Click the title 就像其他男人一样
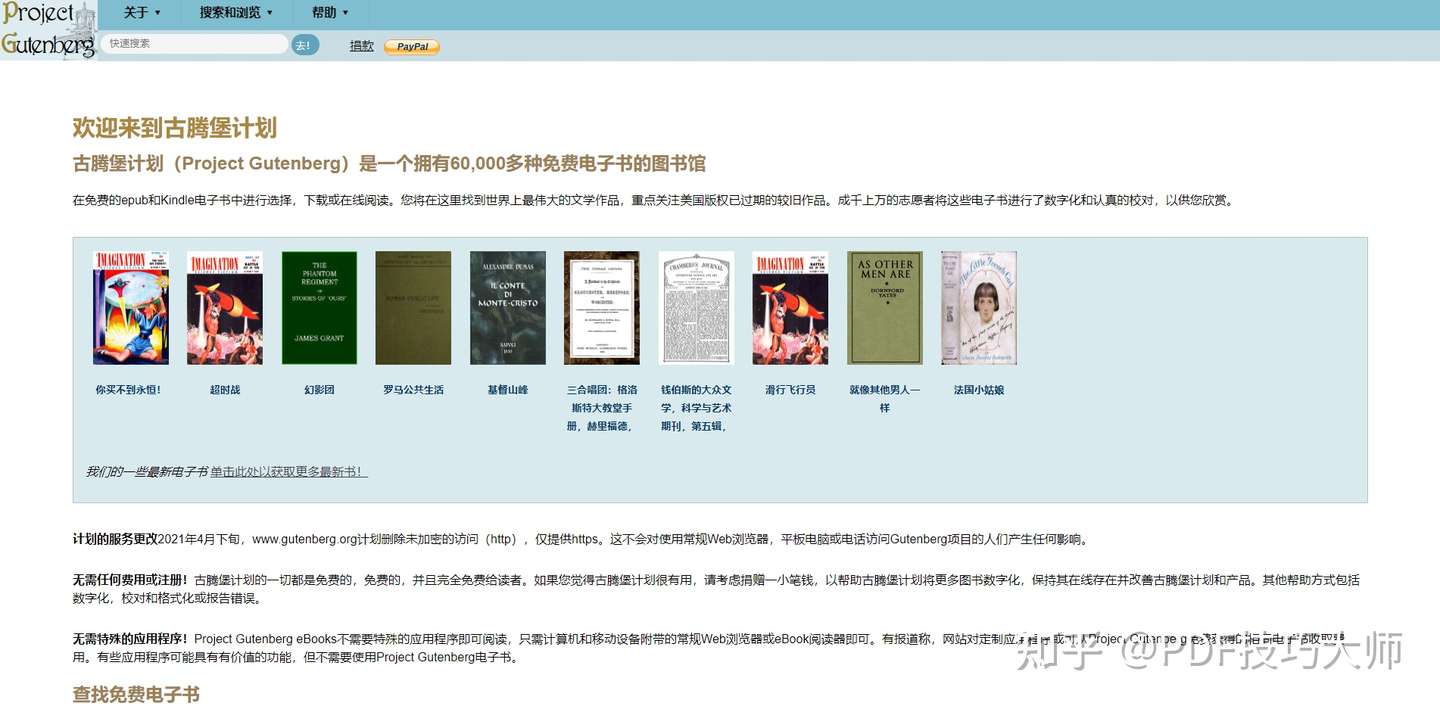 (885, 399)
